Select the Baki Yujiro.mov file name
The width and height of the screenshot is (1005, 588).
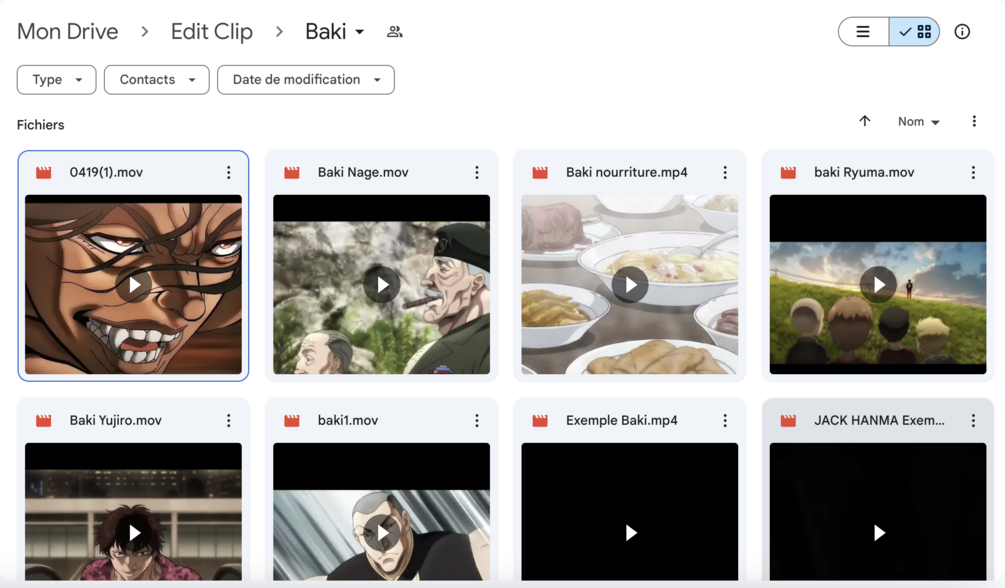point(115,421)
